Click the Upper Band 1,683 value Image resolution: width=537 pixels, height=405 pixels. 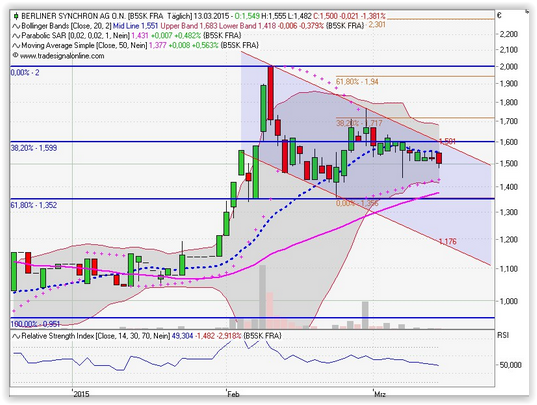tap(189, 26)
